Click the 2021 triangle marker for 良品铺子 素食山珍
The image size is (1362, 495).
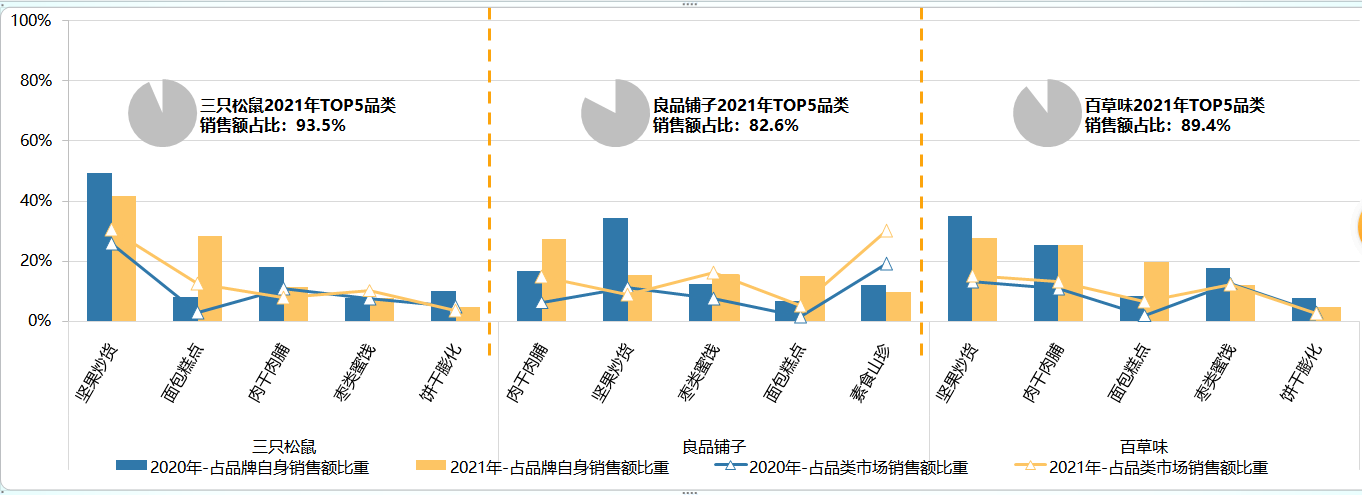click(886, 231)
